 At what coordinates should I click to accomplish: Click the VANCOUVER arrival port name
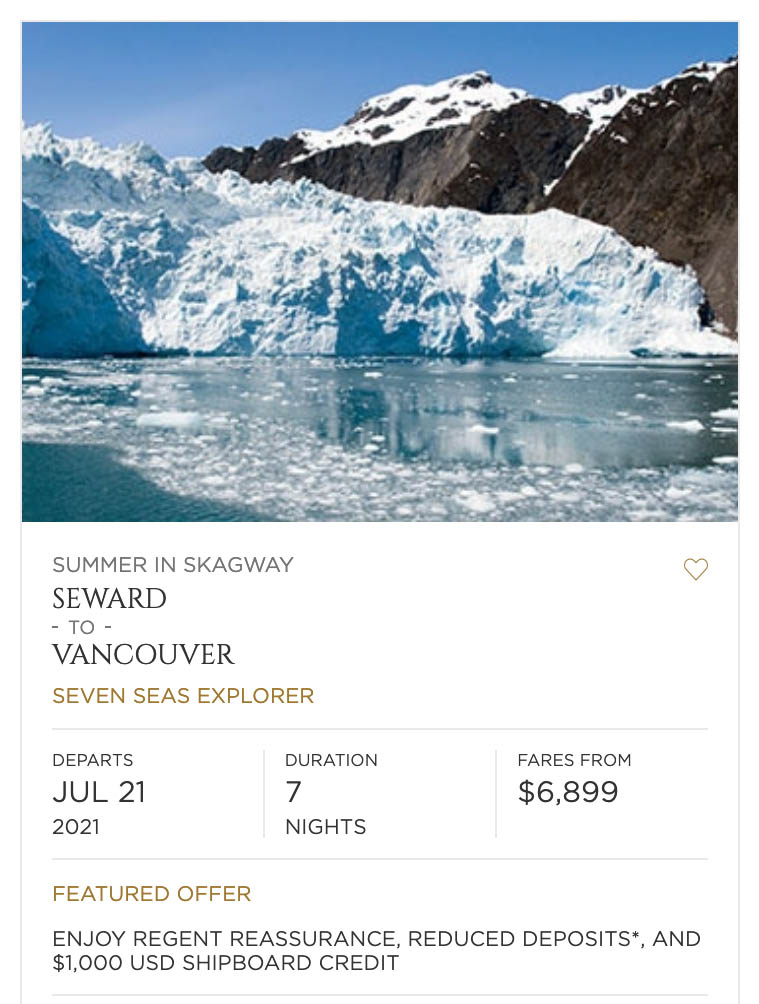pyautogui.click(x=143, y=656)
